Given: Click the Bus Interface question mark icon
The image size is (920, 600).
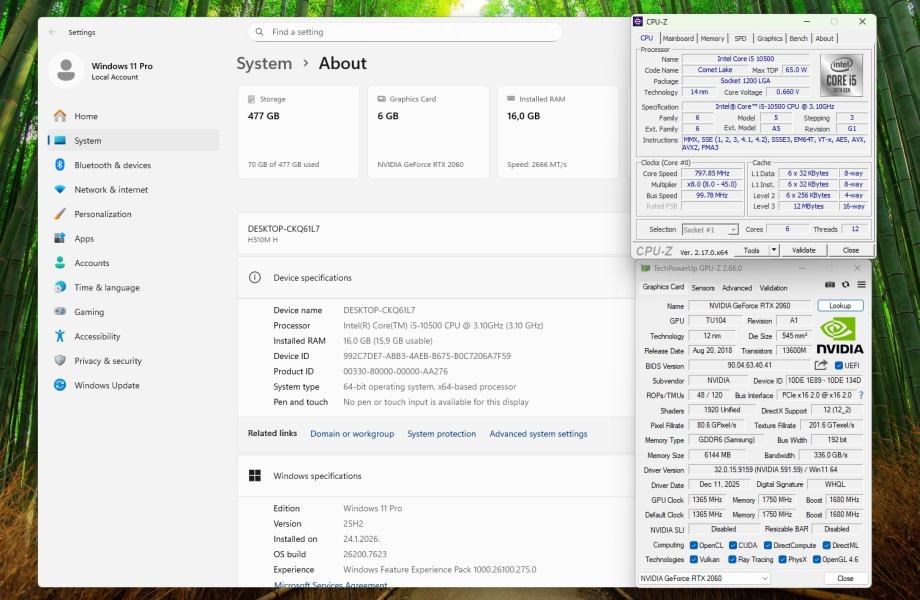Looking at the screenshot, I should (x=860, y=395).
